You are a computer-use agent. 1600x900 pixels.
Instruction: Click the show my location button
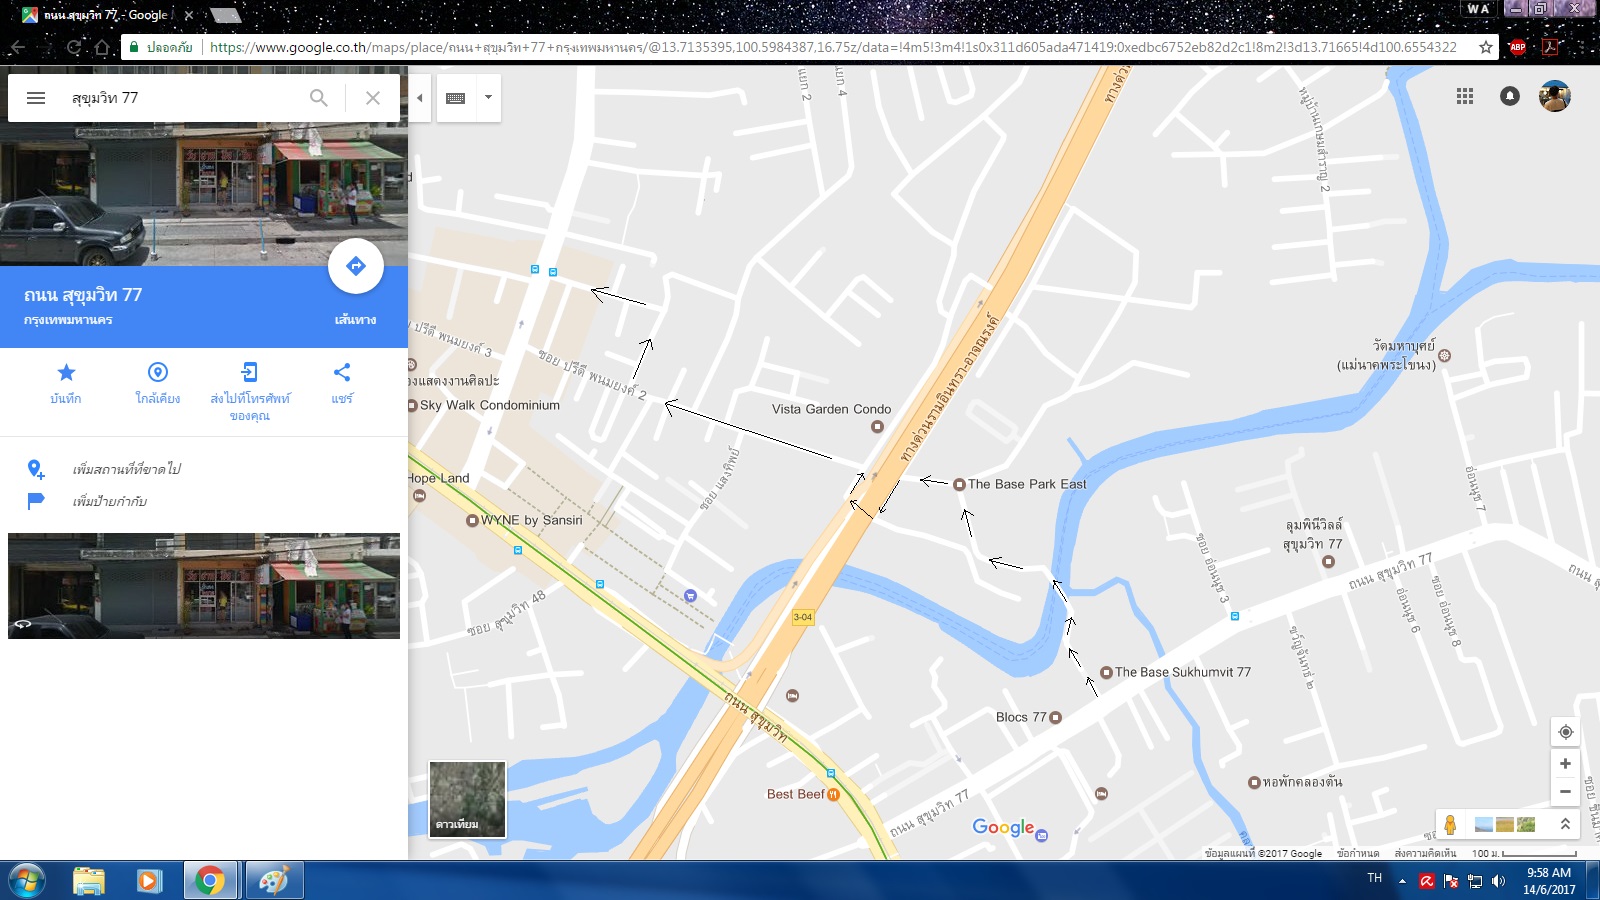[x=1566, y=732]
